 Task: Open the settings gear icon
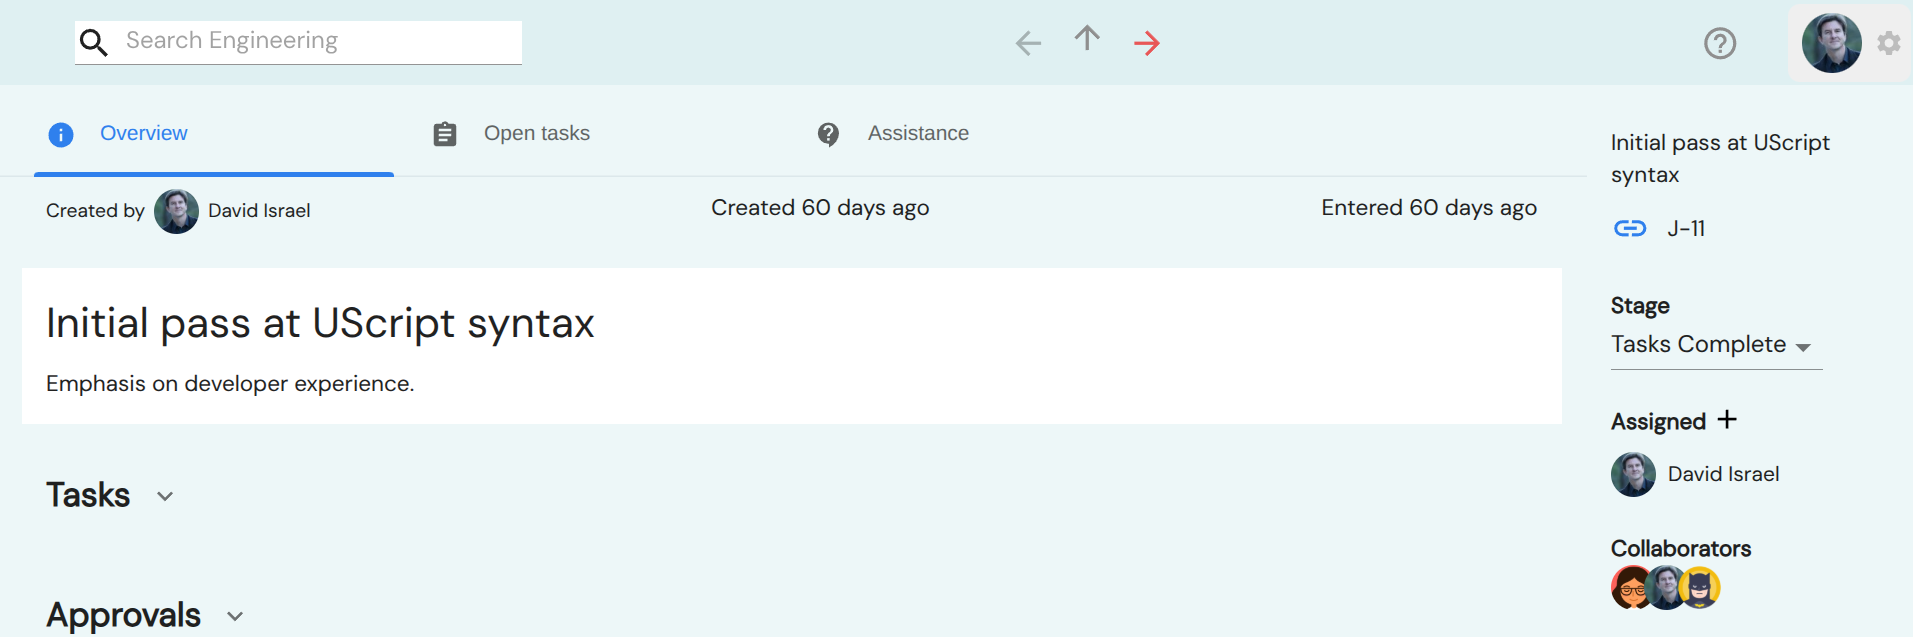(x=1888, y=43)
